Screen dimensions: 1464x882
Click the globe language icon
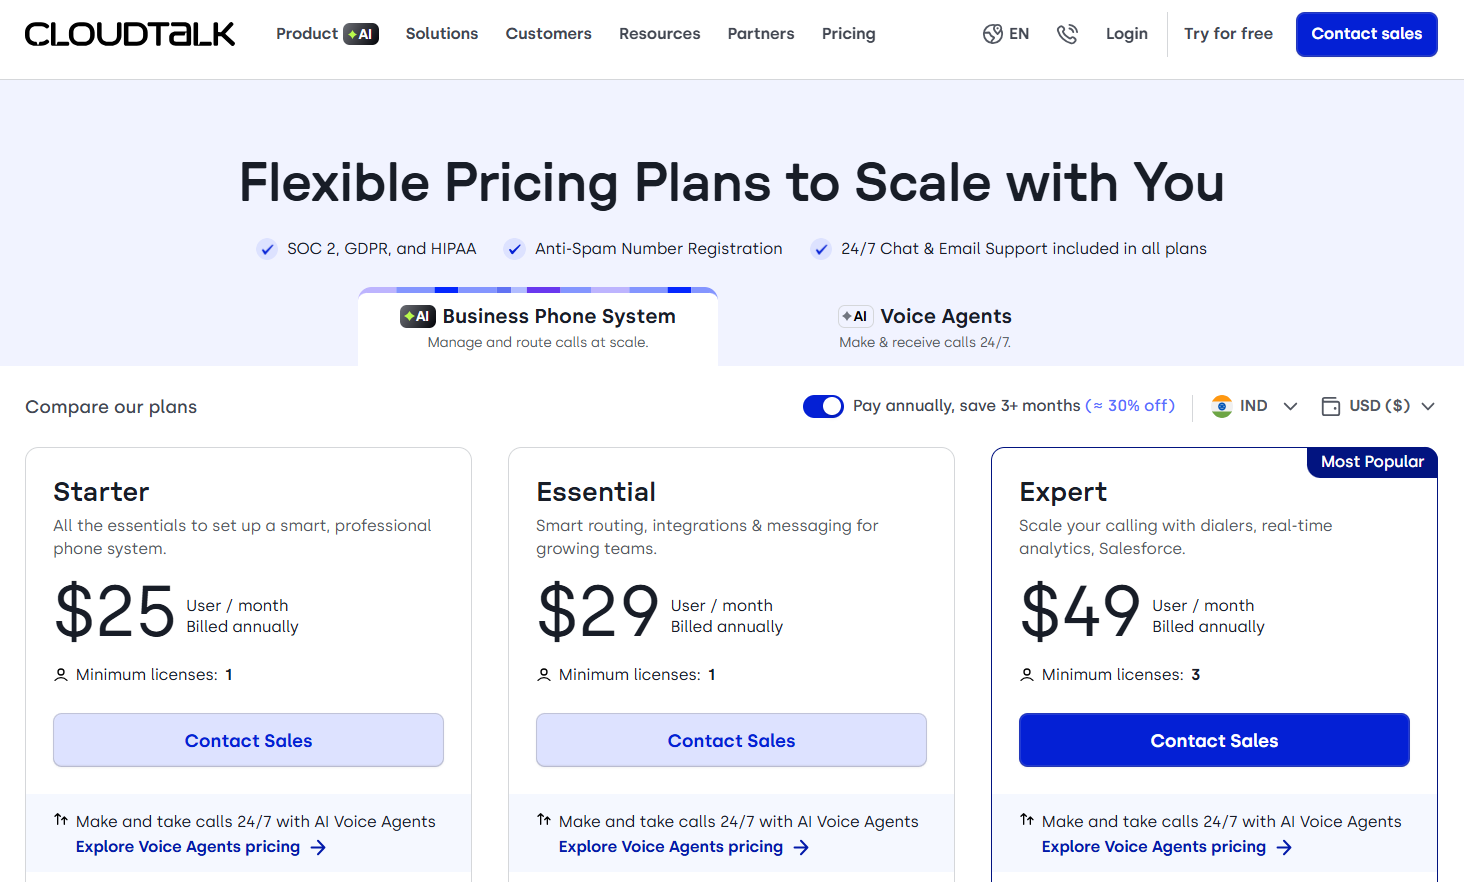click(x=992, y=34)
